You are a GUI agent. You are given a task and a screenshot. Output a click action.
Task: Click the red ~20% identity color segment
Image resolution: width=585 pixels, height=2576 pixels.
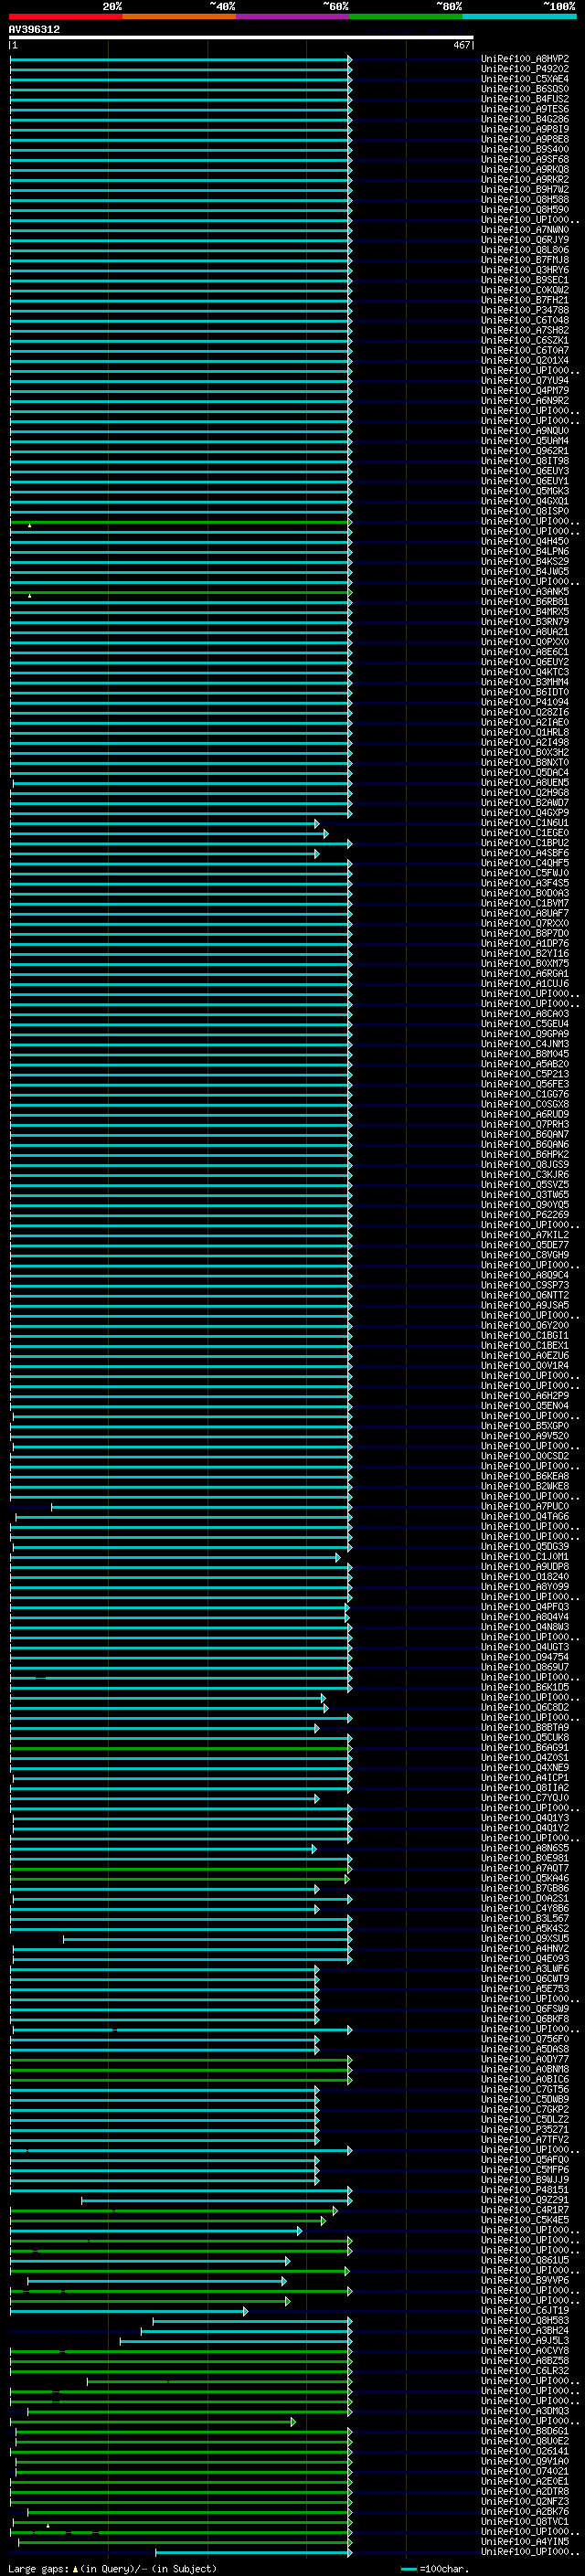pyautogui.click(x=65, y=16)
